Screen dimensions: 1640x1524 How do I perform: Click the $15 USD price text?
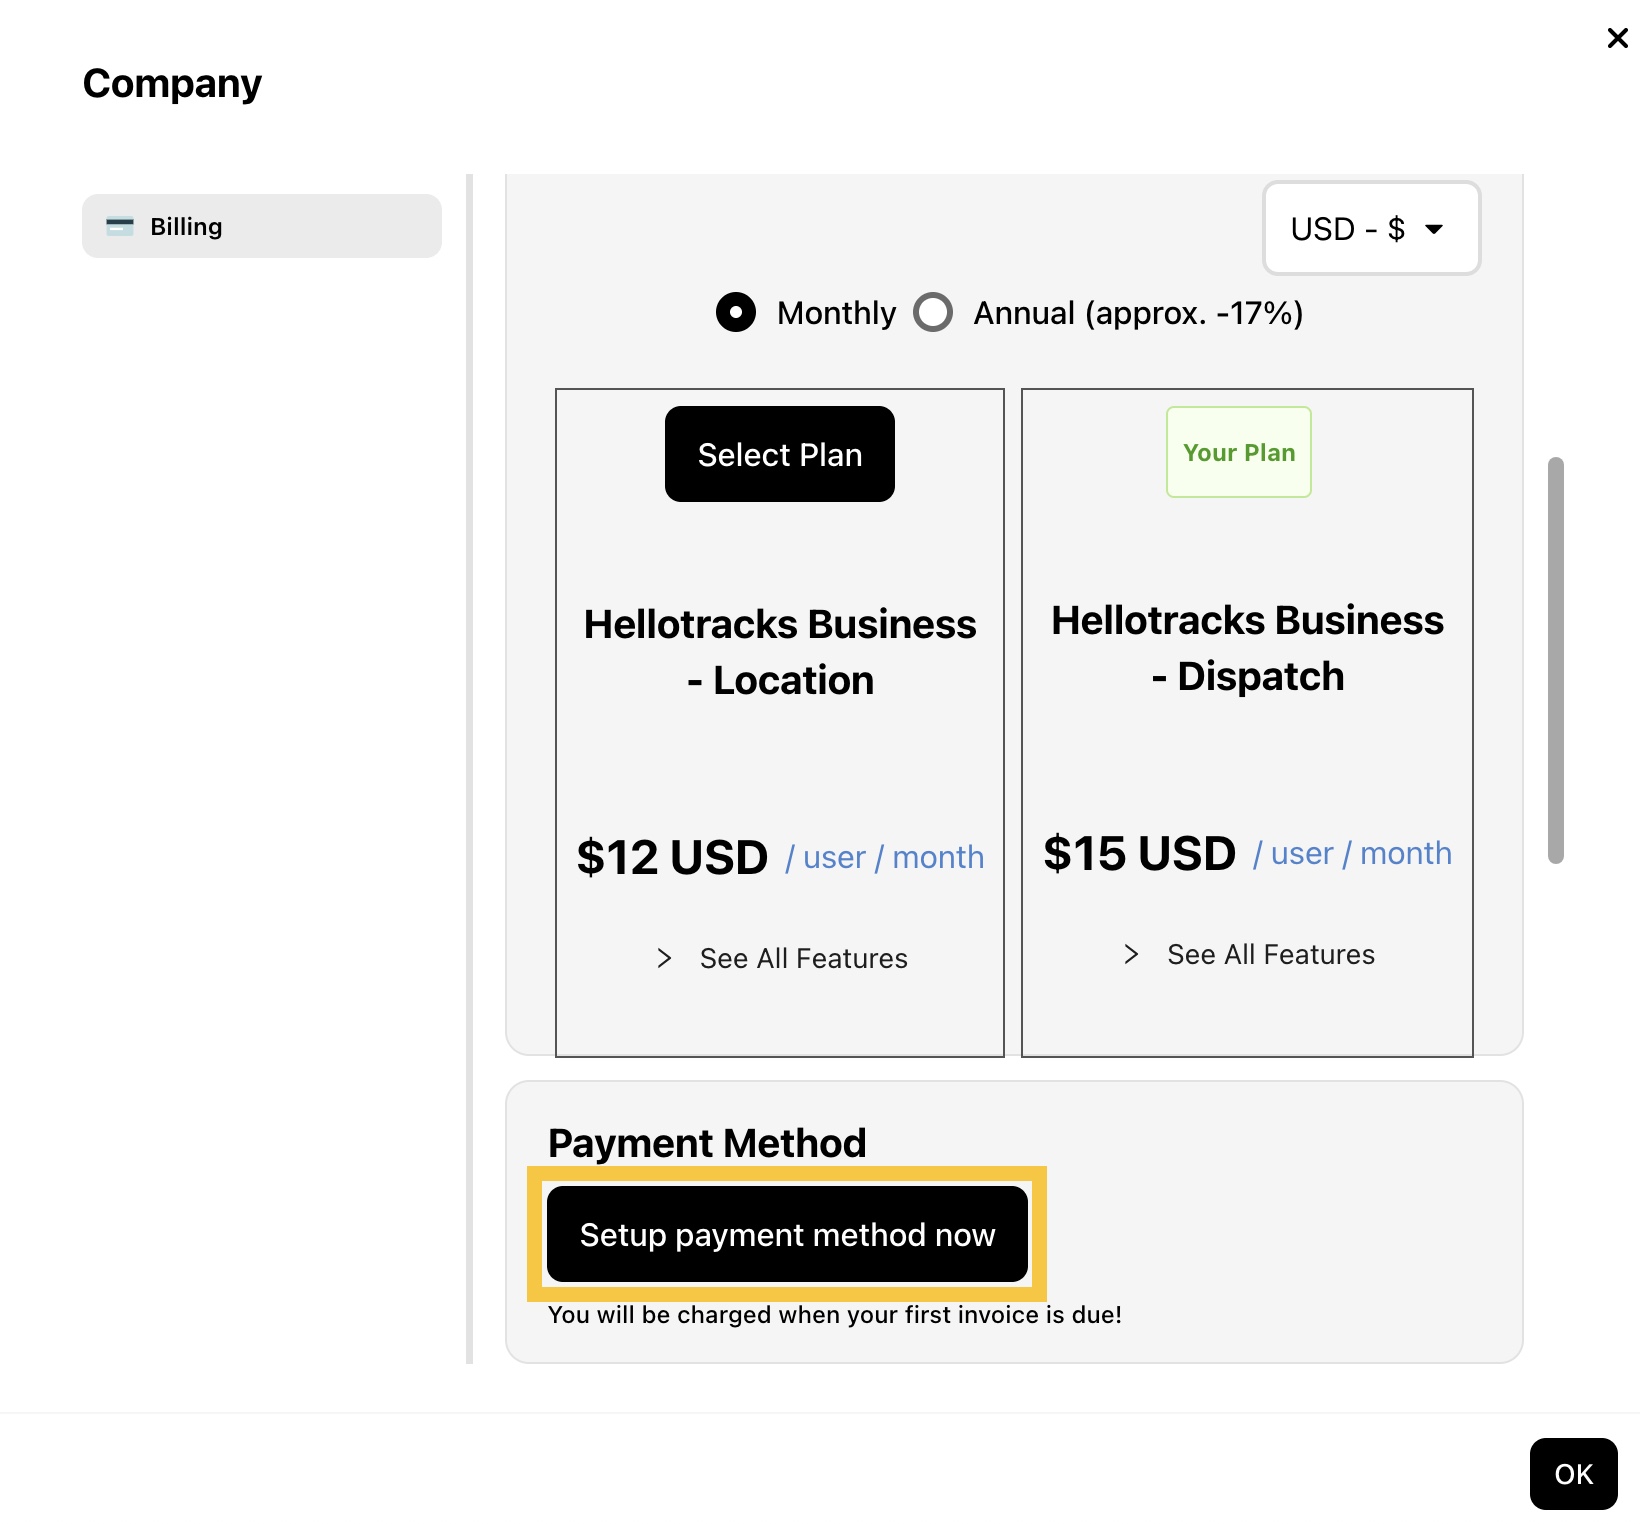pos(1139,853)
